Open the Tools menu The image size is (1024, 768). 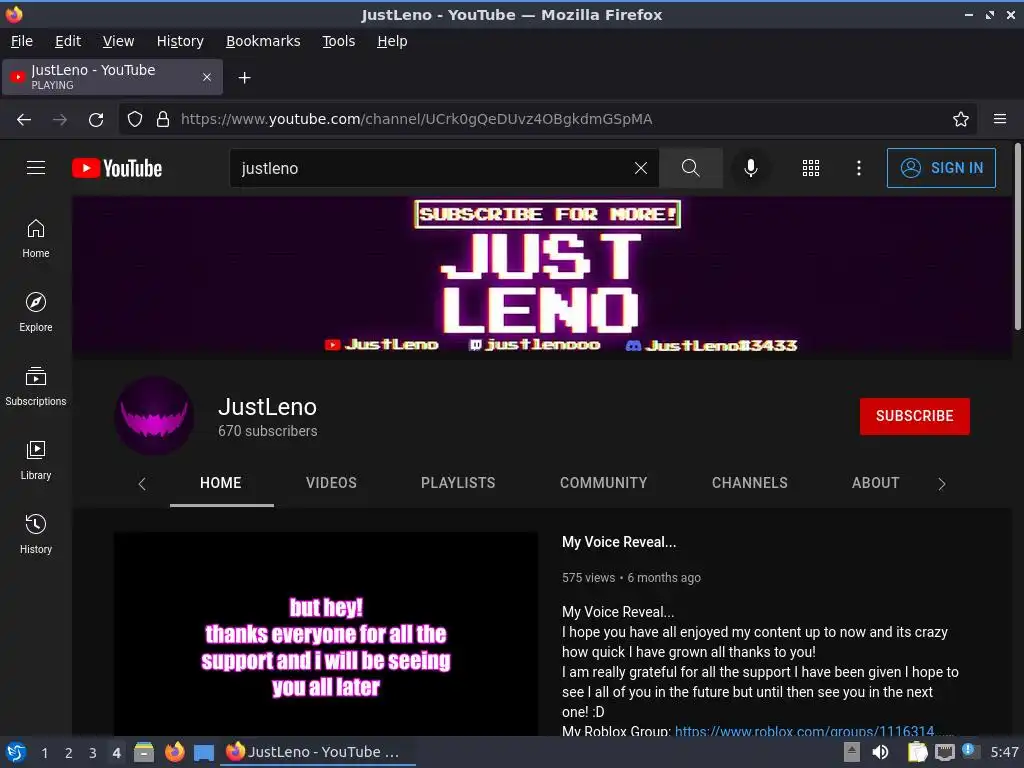(338, 41)
